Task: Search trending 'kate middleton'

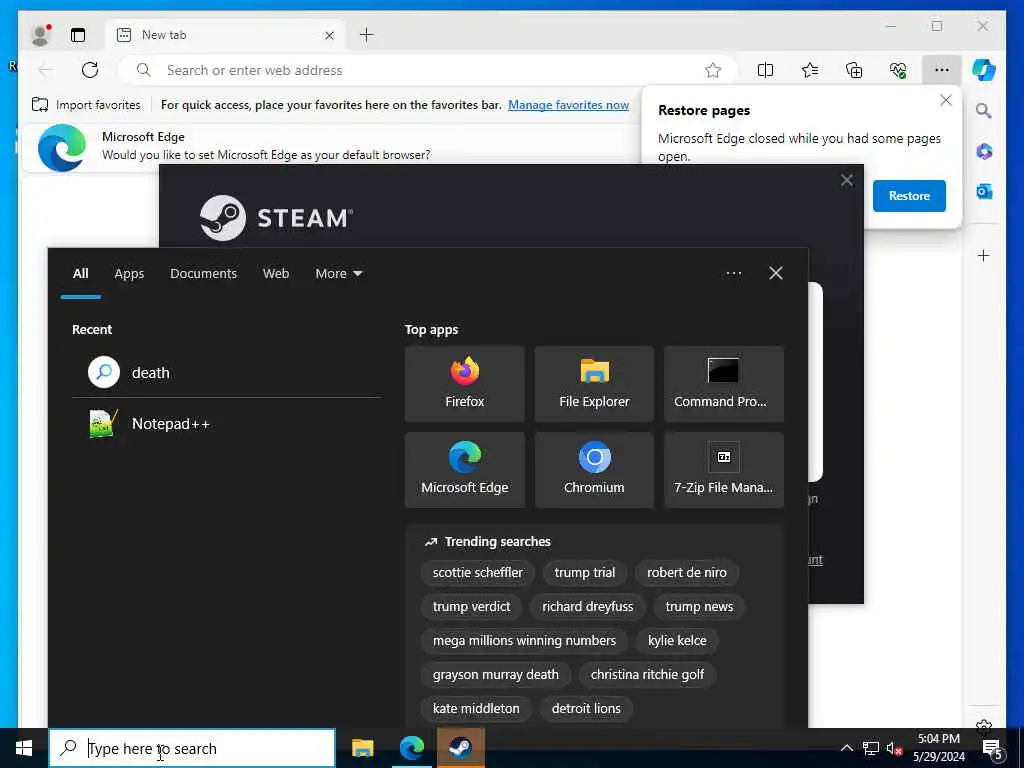Action: 475,709
